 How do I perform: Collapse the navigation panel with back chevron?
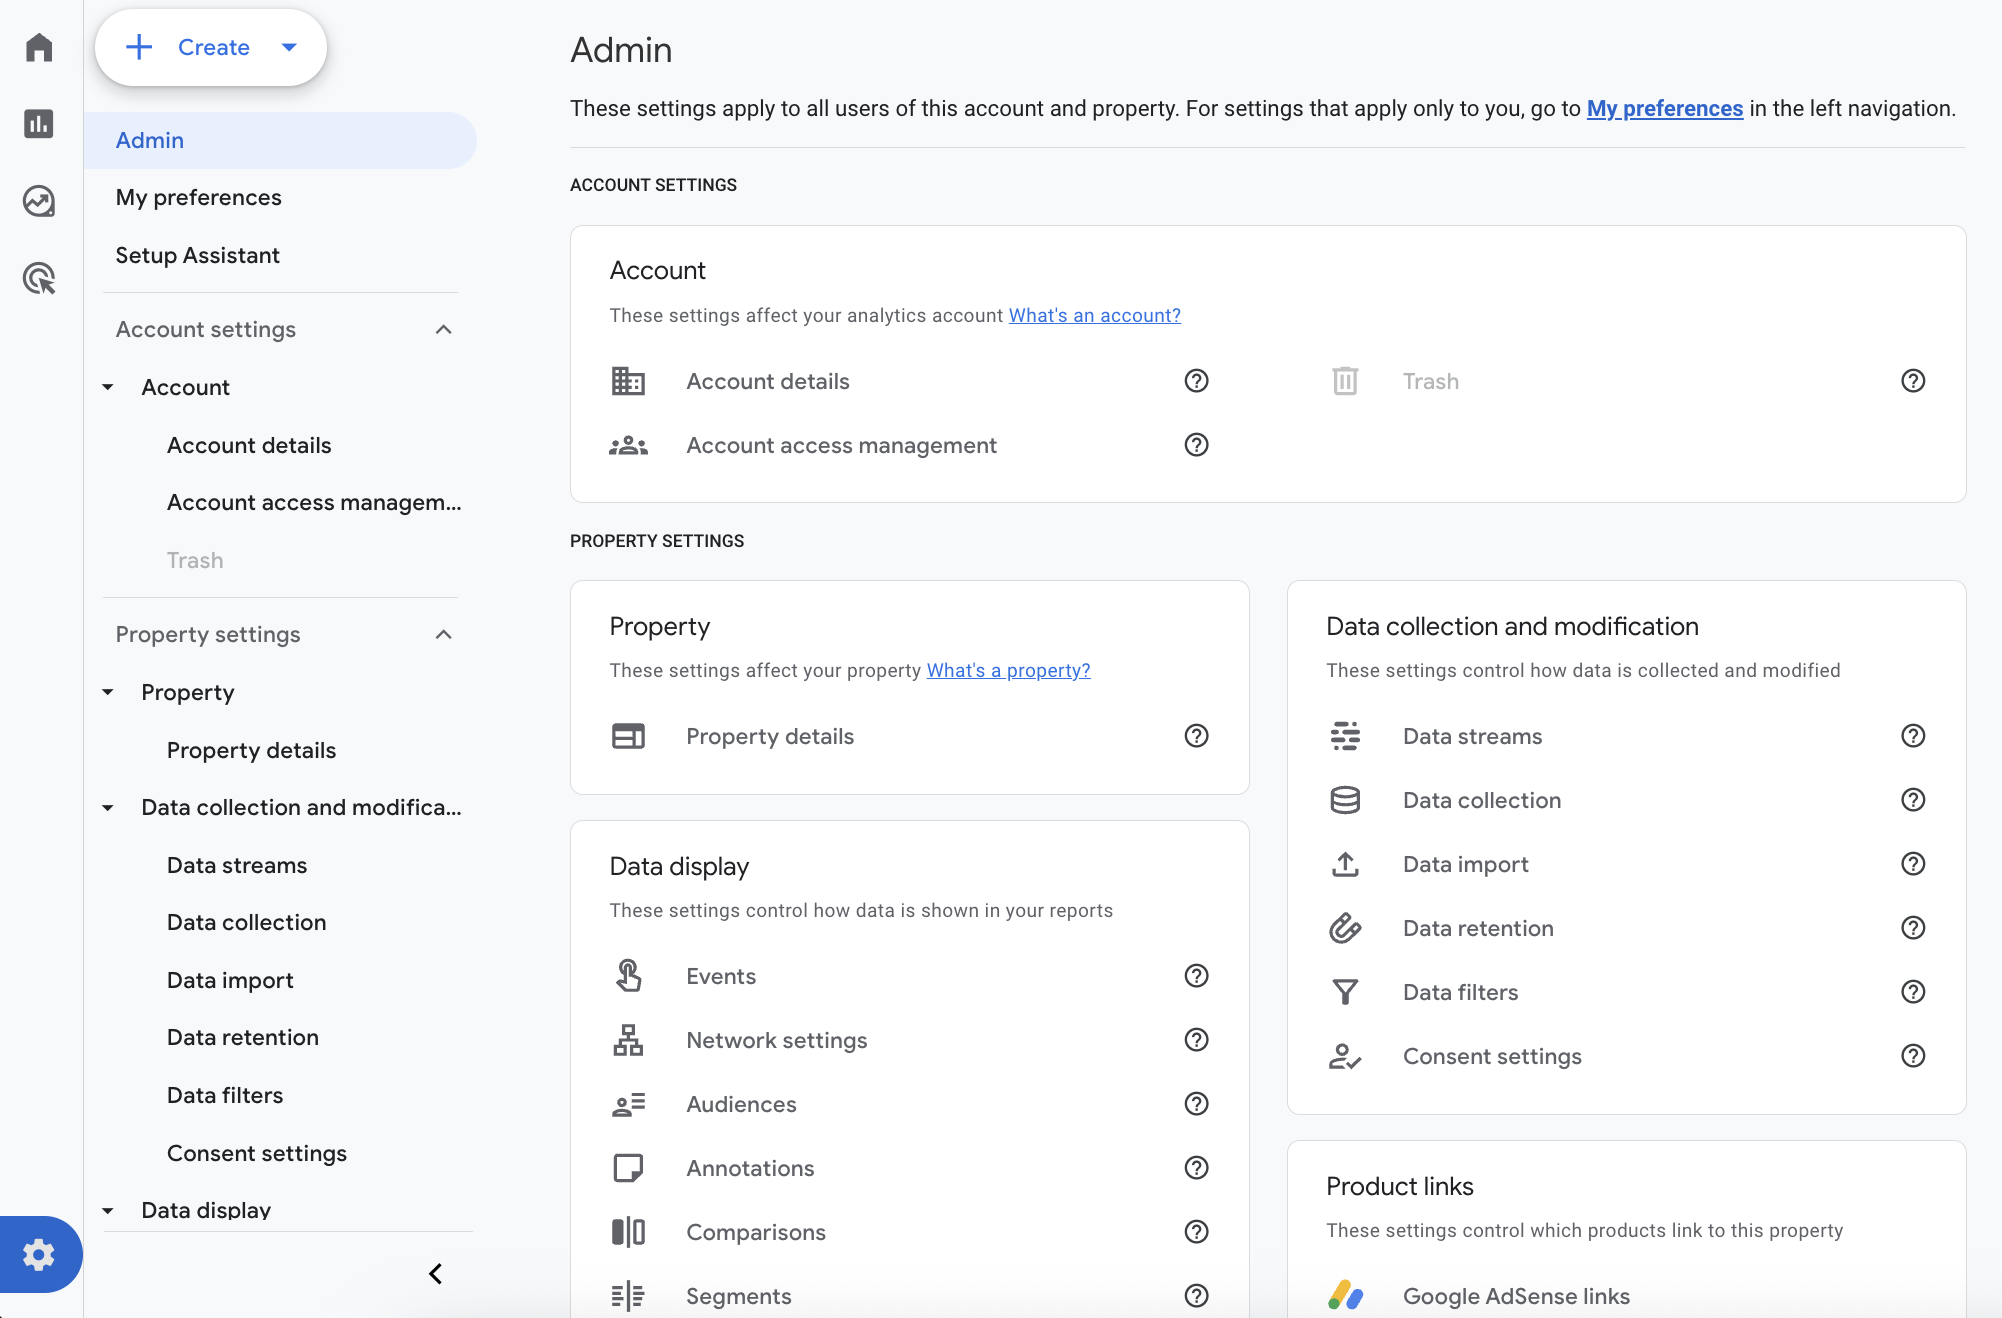(435, 1273)
